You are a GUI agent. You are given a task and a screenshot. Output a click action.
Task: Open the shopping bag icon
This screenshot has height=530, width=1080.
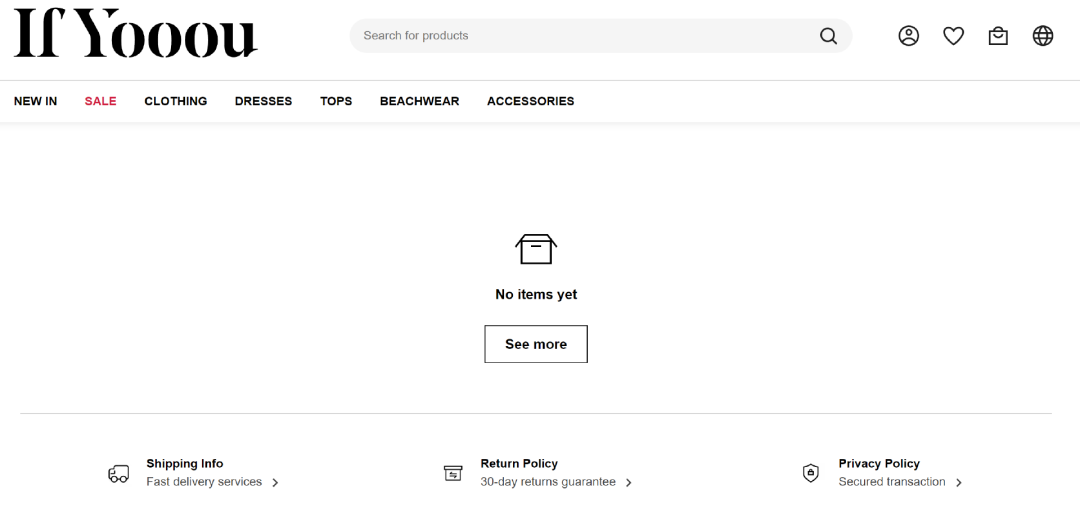[998, 36]
